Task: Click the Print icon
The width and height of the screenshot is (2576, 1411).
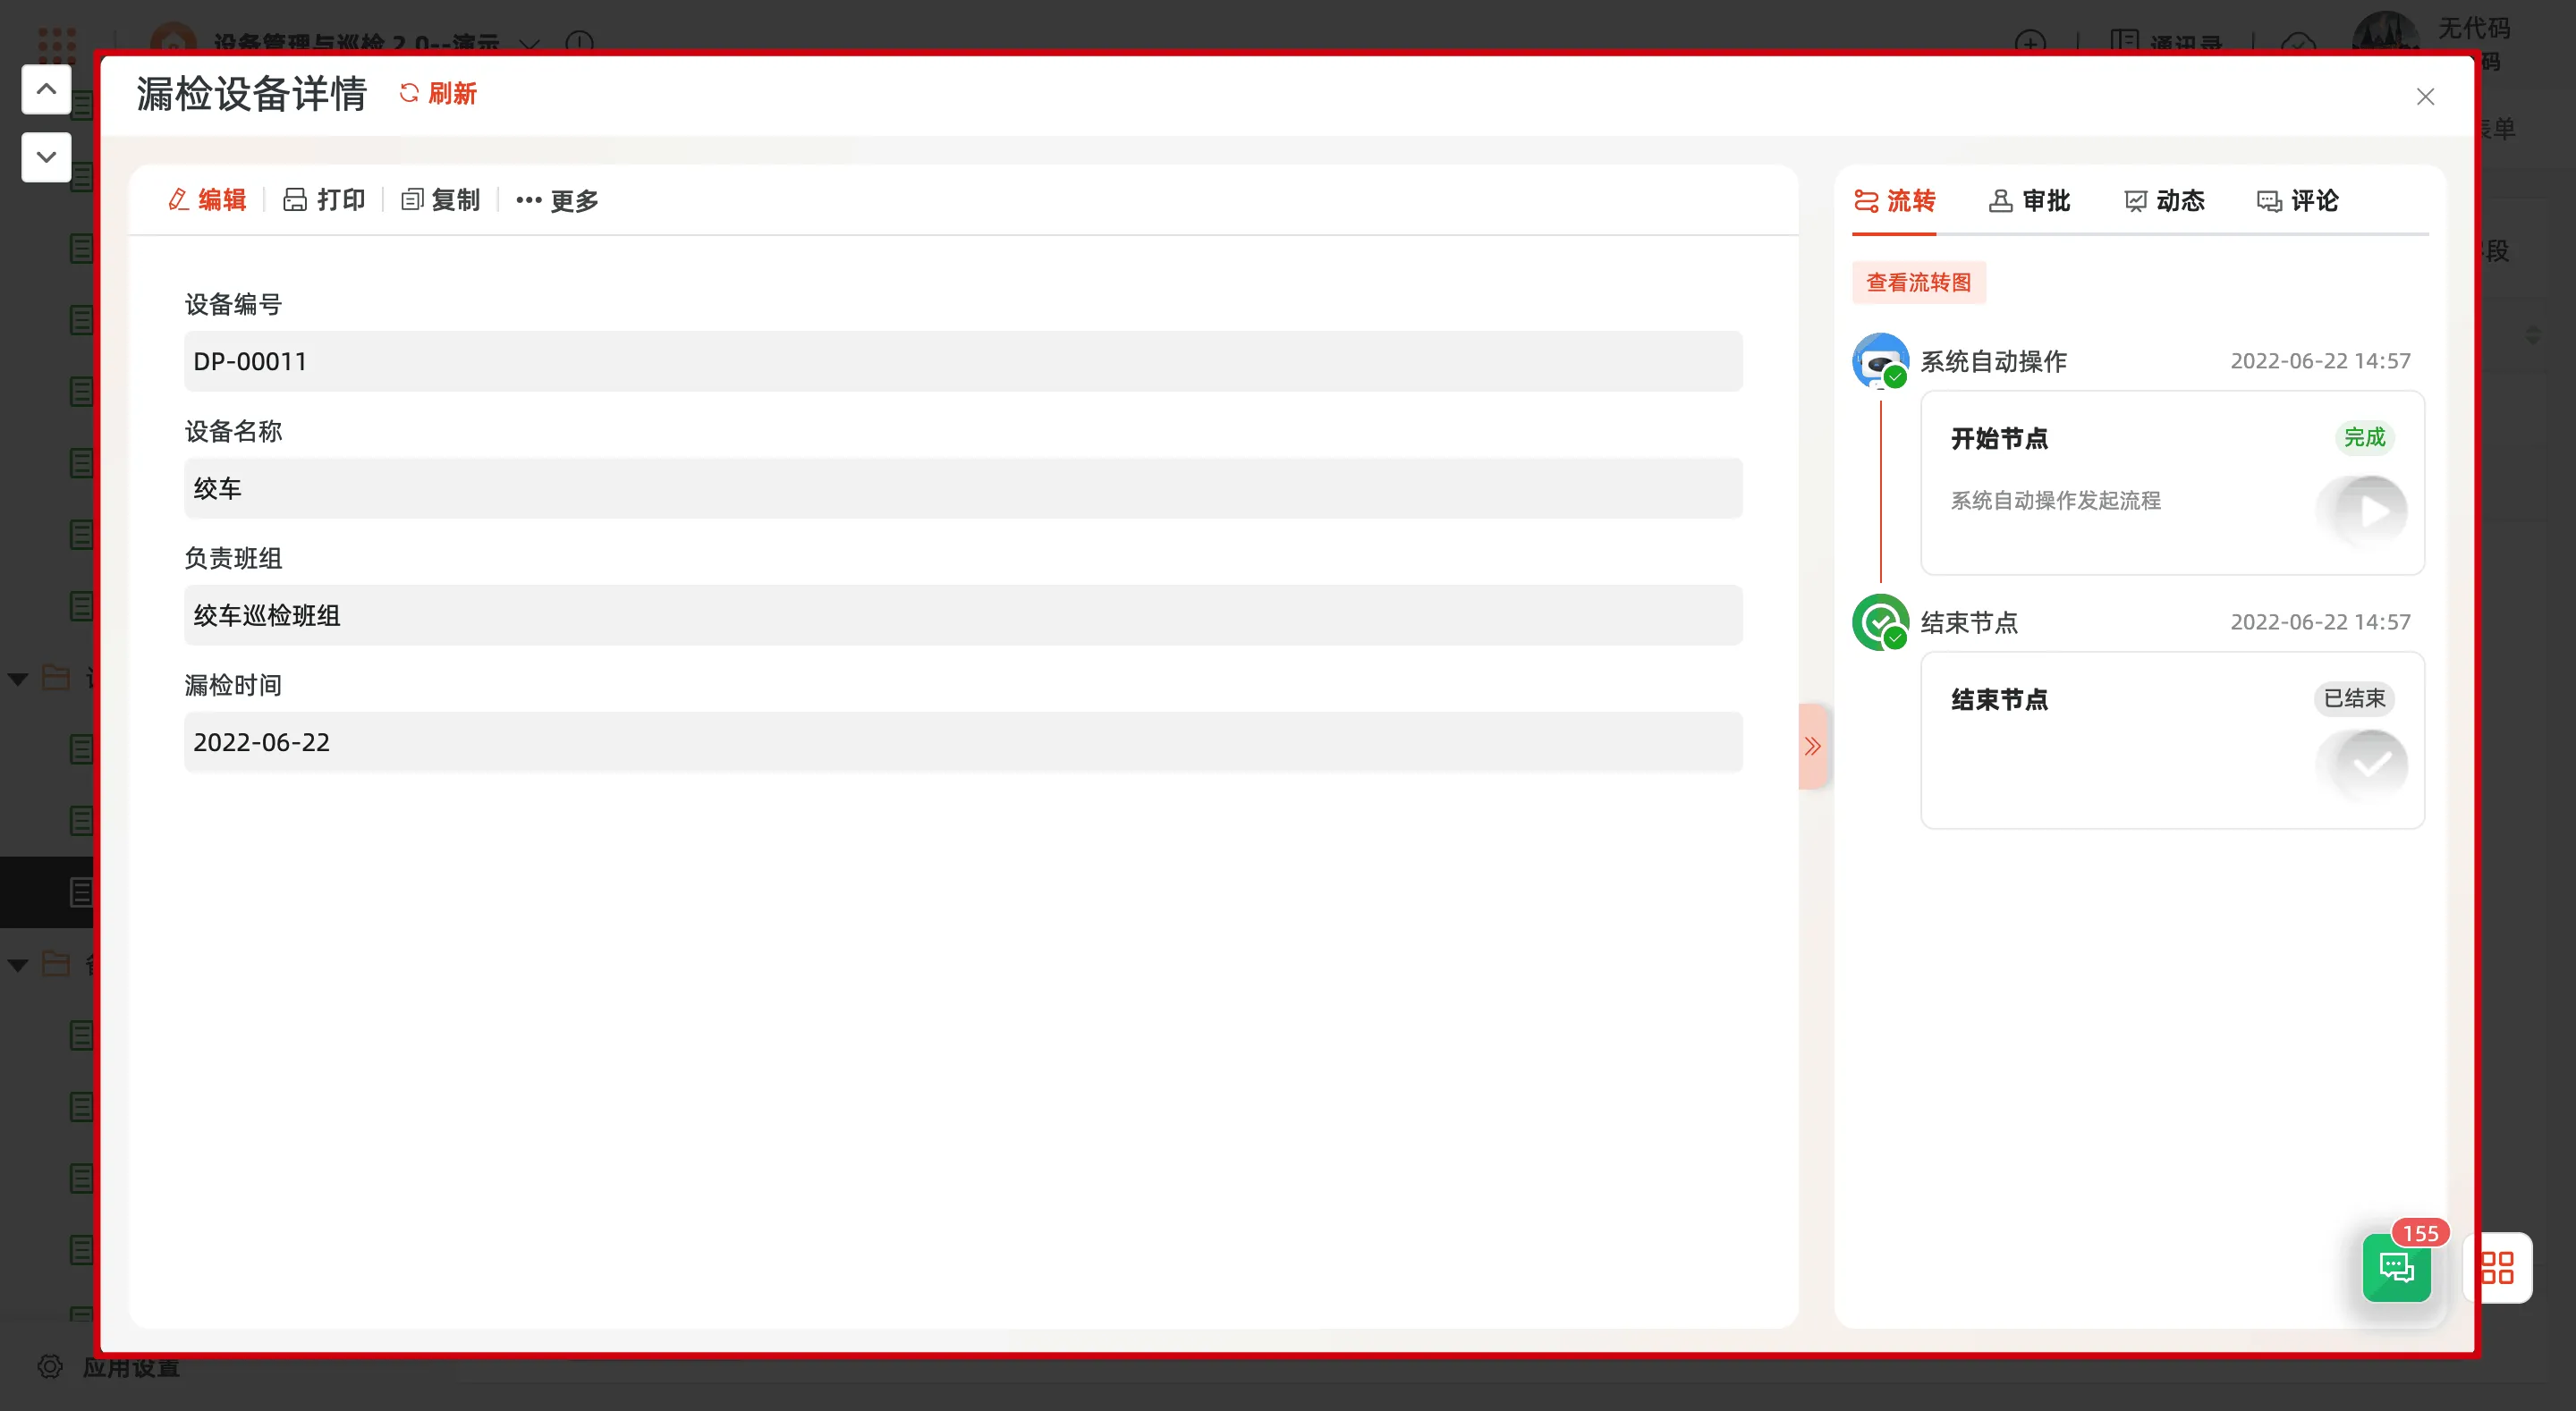Action: tap(295, 200)
